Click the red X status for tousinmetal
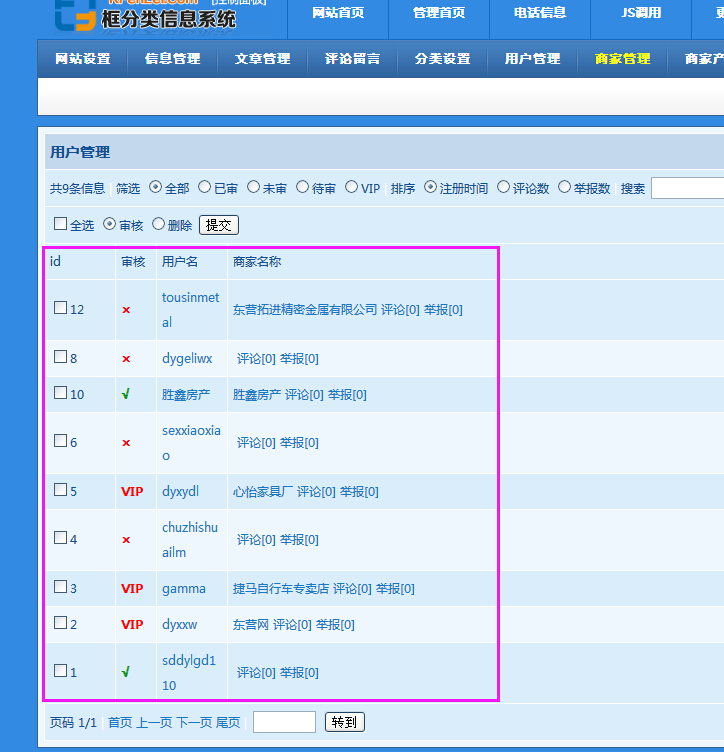This screenshot has width=724, height=752. coord(126,310)
